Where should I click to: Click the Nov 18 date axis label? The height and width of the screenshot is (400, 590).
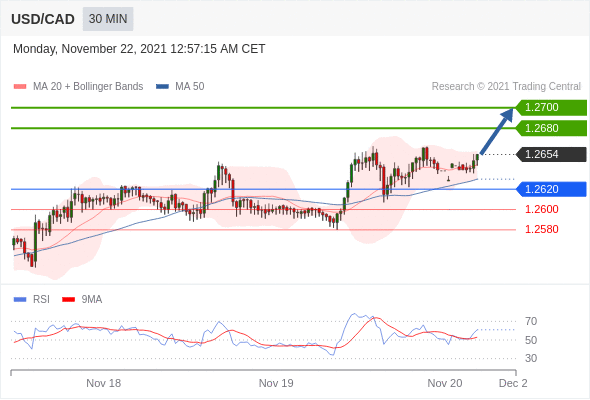pyautogui.click(x=103, y=383)
